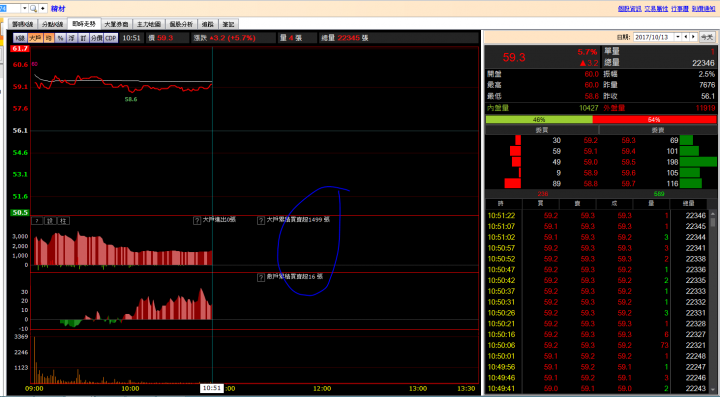
Task: Toggle the CDP indicator button
Action: pos(111,38)
